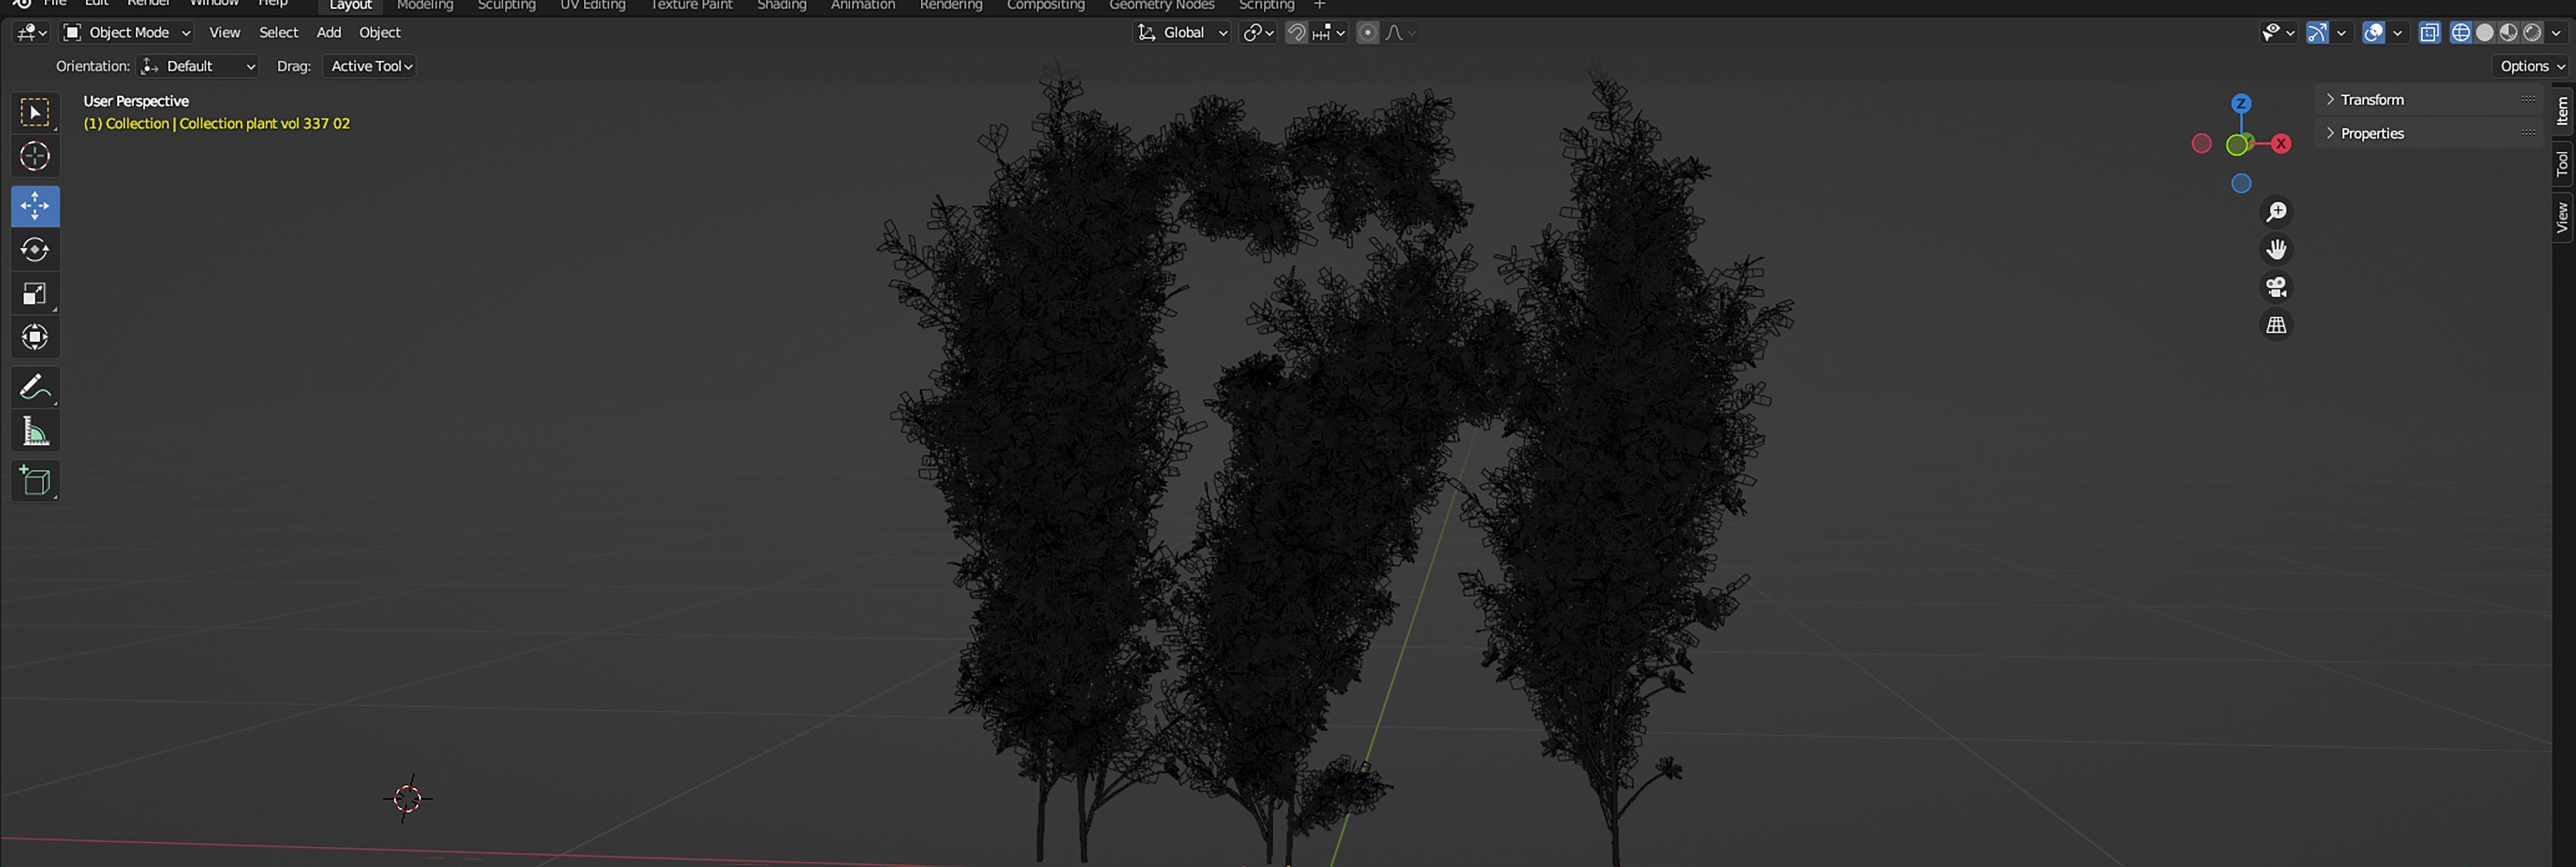Switch to the Sculpting workspace tab
2576x867 pixels.
(x=507, y=5)
